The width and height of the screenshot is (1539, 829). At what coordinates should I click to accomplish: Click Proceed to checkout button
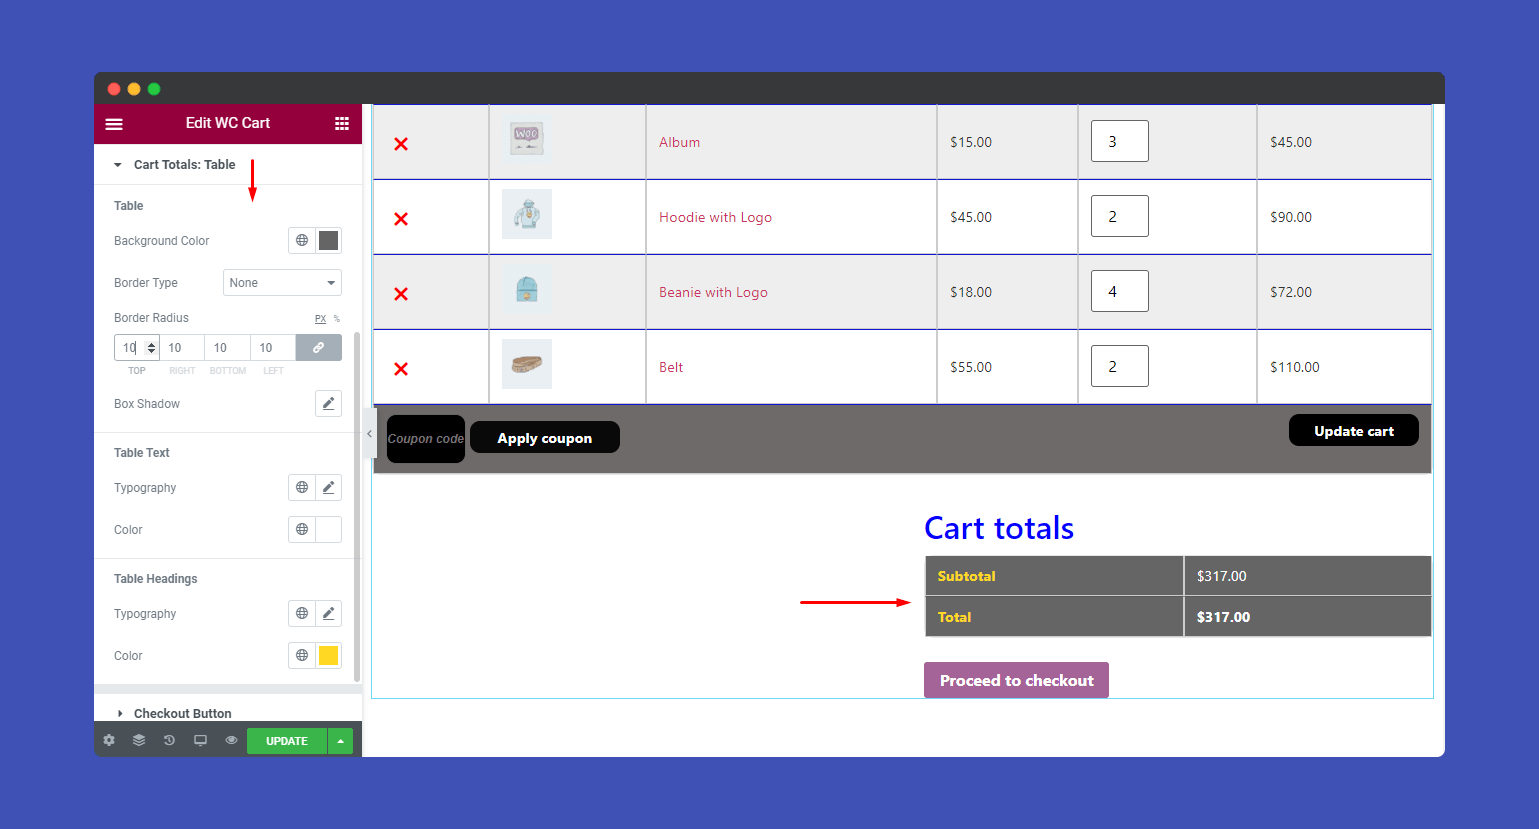coord(1016,680)
